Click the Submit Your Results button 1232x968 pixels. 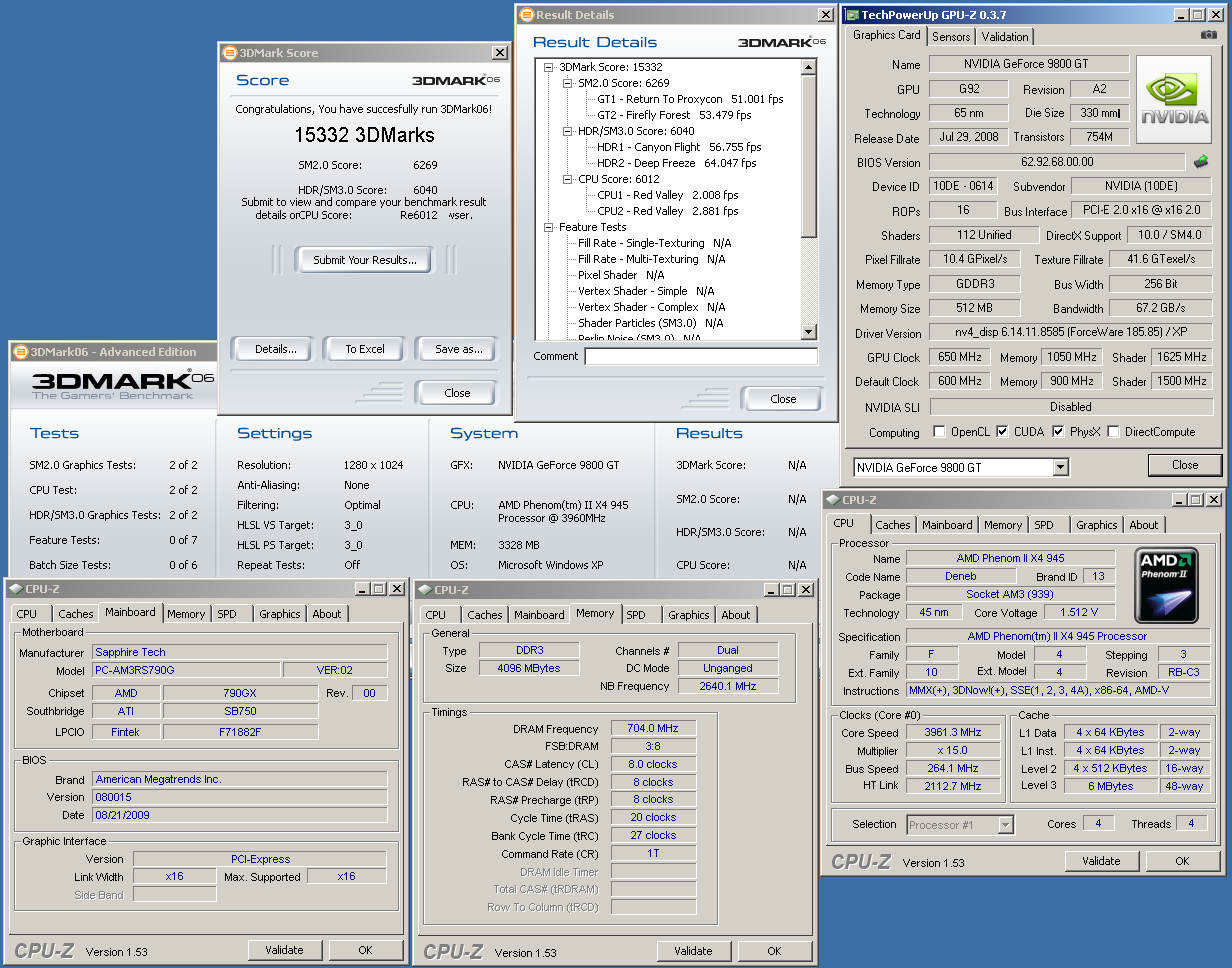point(365,260)
